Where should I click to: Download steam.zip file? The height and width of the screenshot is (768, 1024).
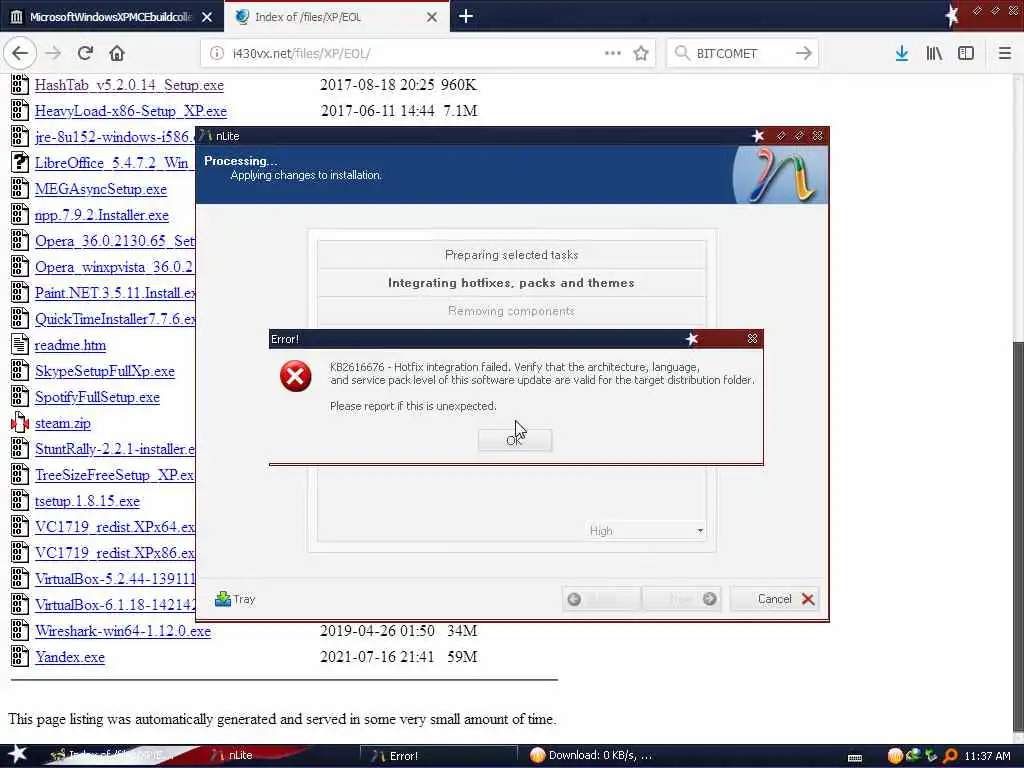63,423
